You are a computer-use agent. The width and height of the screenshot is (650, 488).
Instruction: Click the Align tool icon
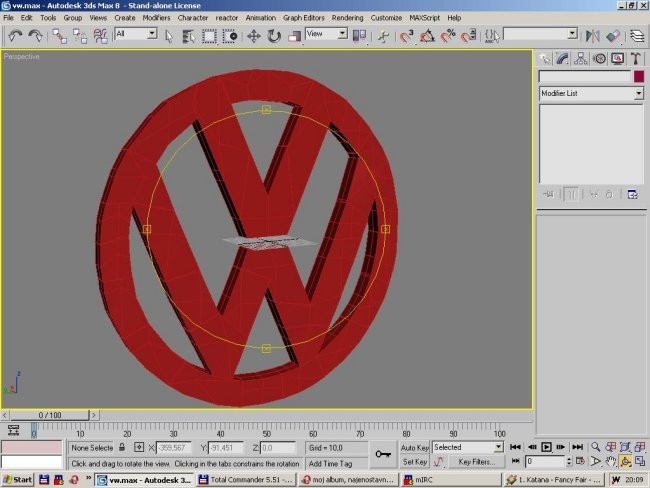(613, 36)
